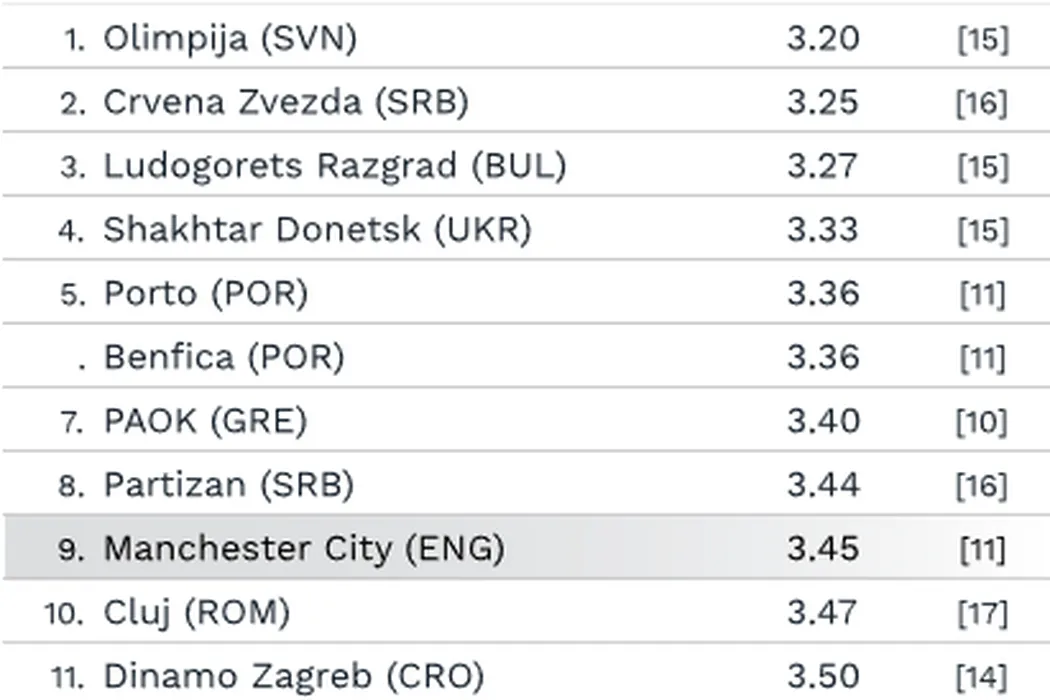Select Ludogorets Razgrad (BUL) row
This screenshot has height=700, width=1050.
(x=334, y=166)
